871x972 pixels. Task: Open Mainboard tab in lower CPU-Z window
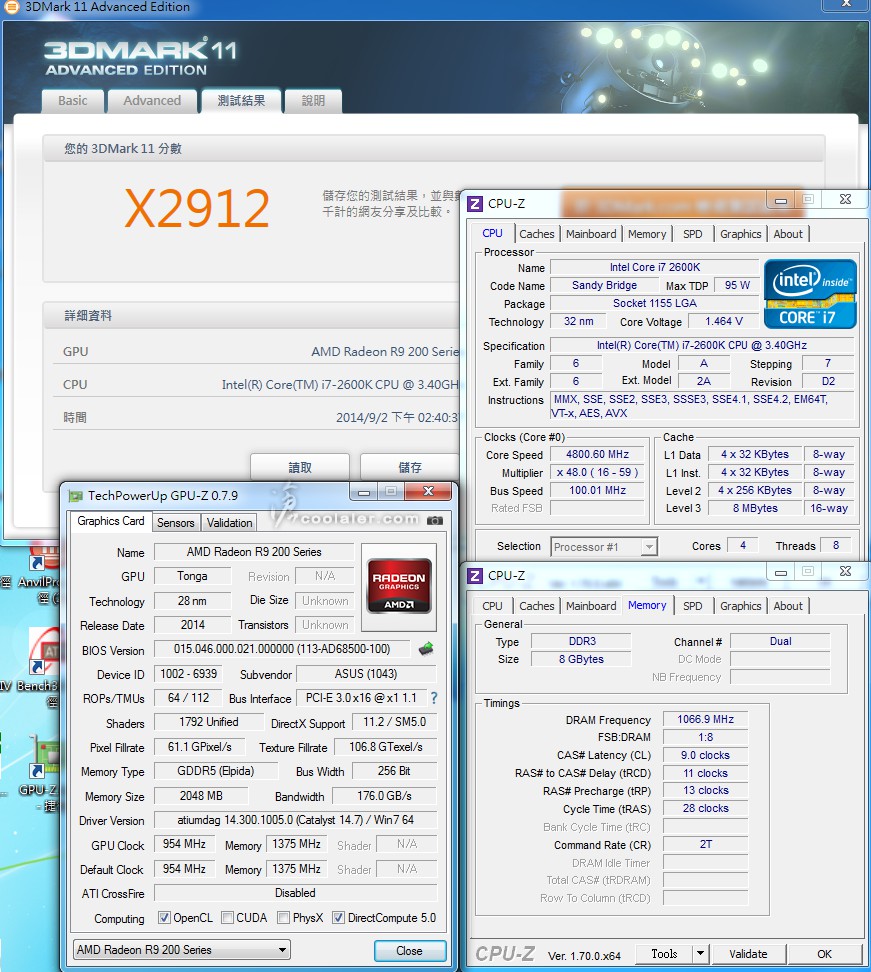click(x=591, y=606)
